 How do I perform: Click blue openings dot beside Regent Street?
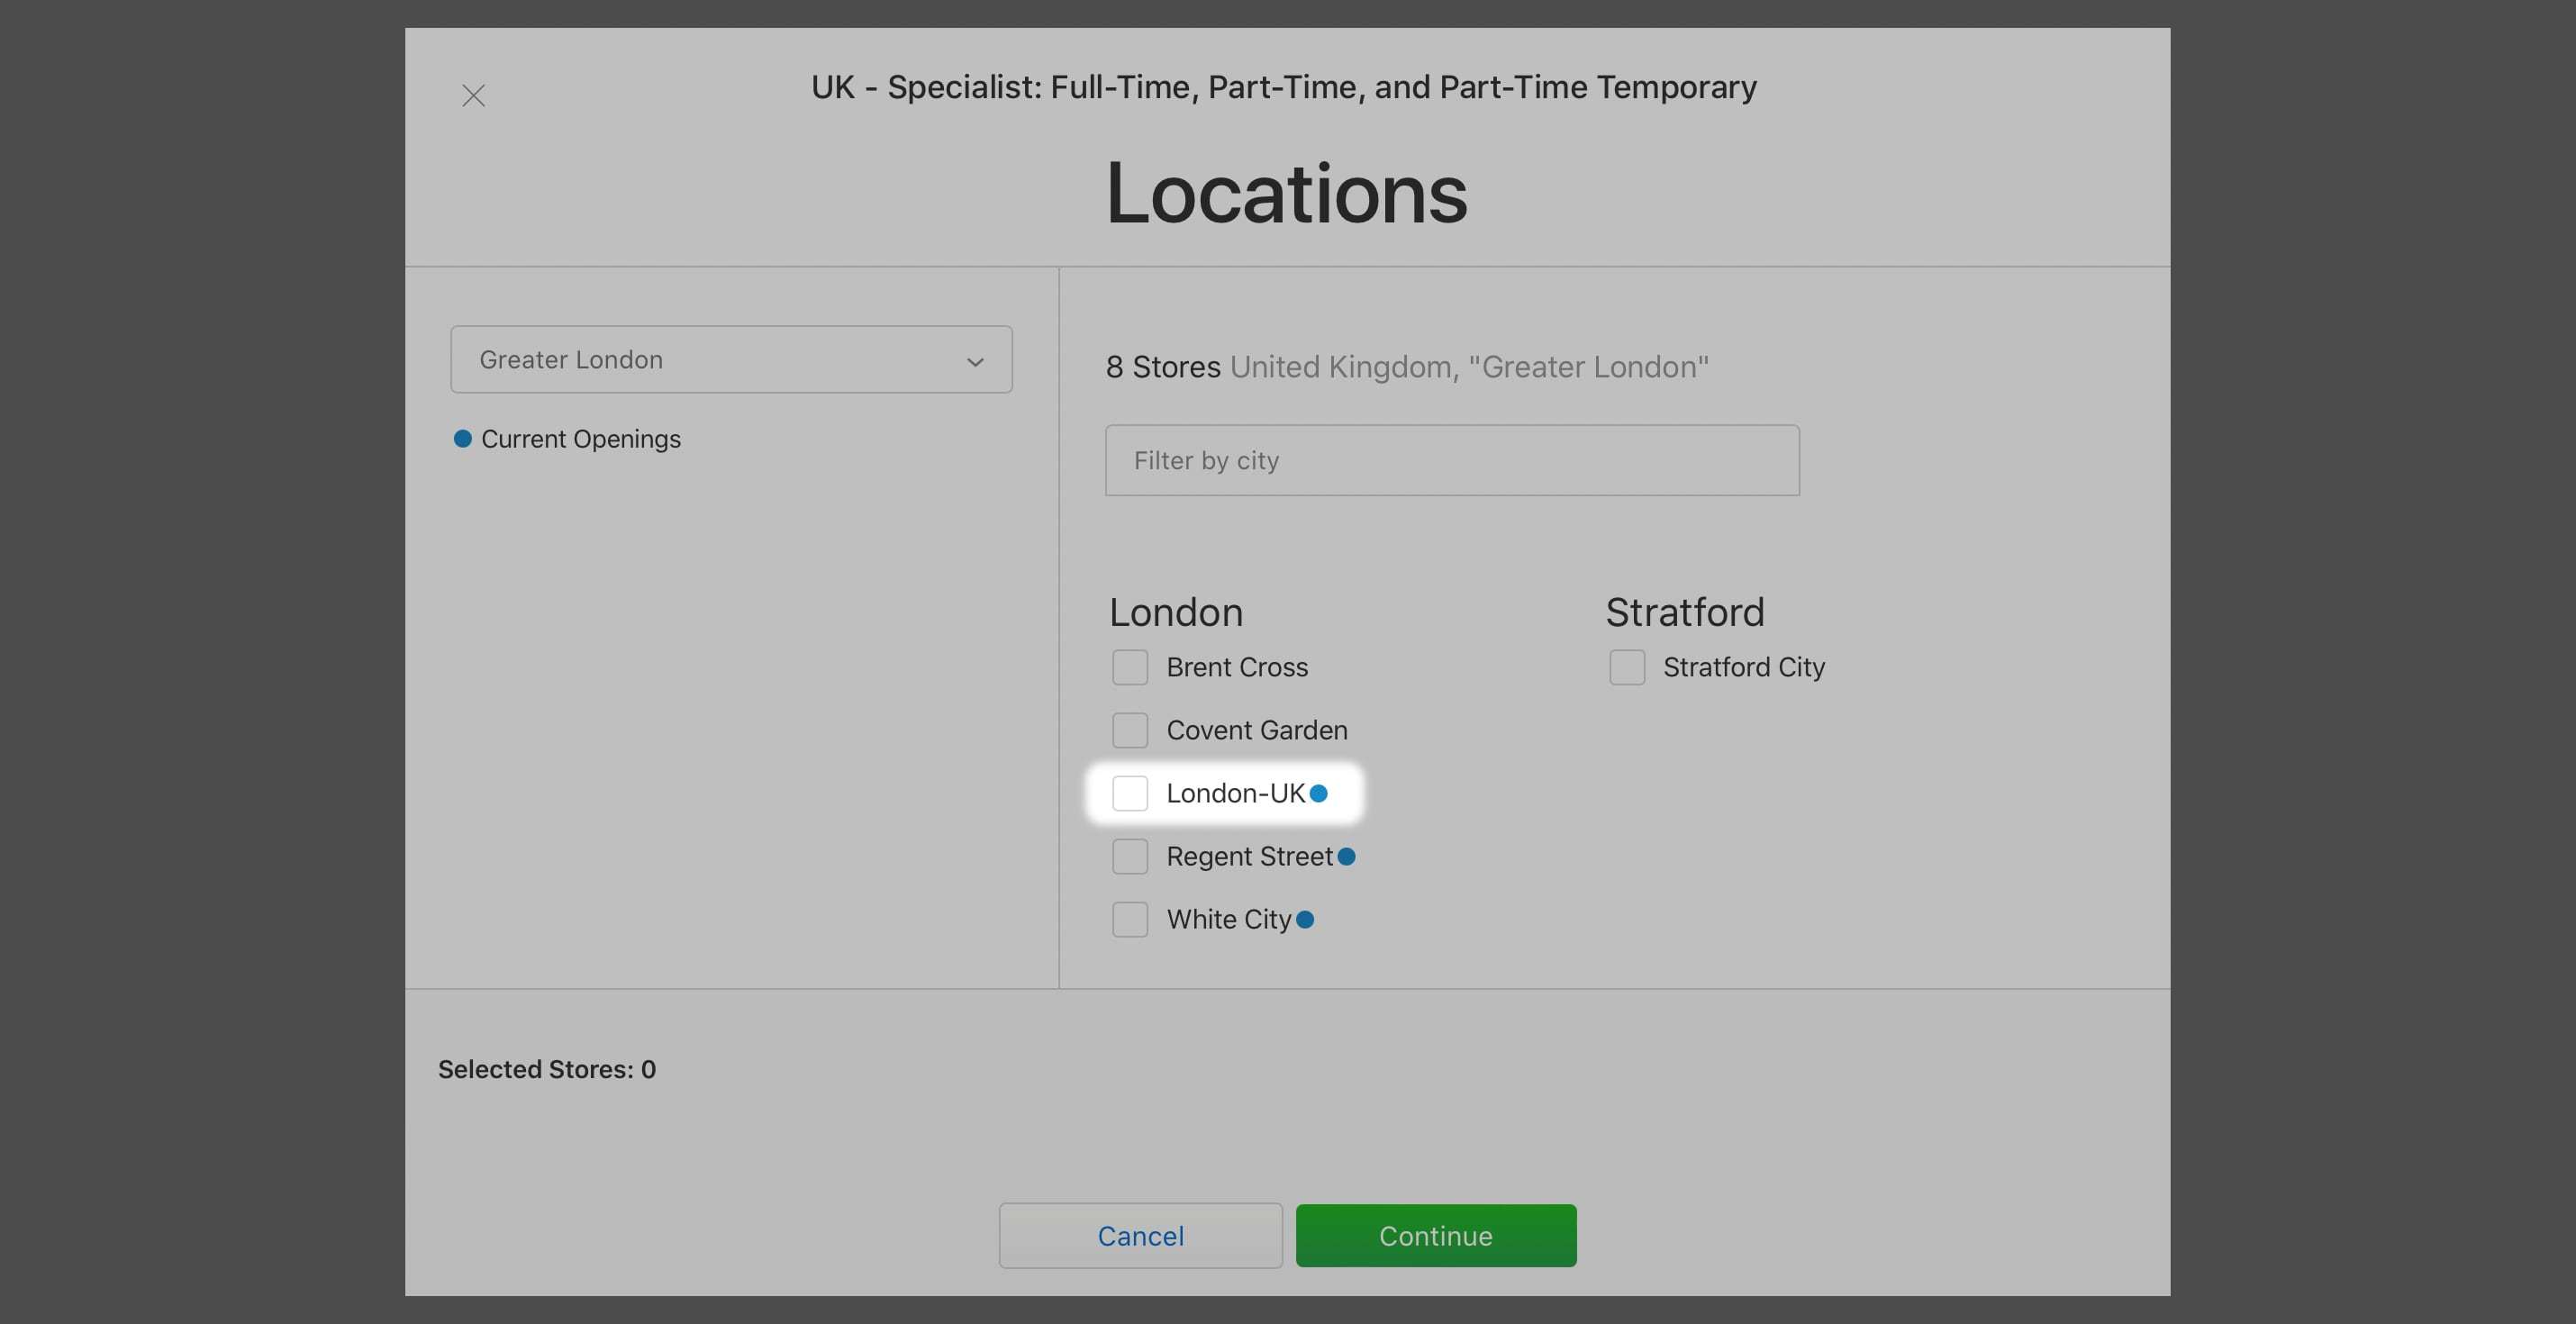point(1346,857)
